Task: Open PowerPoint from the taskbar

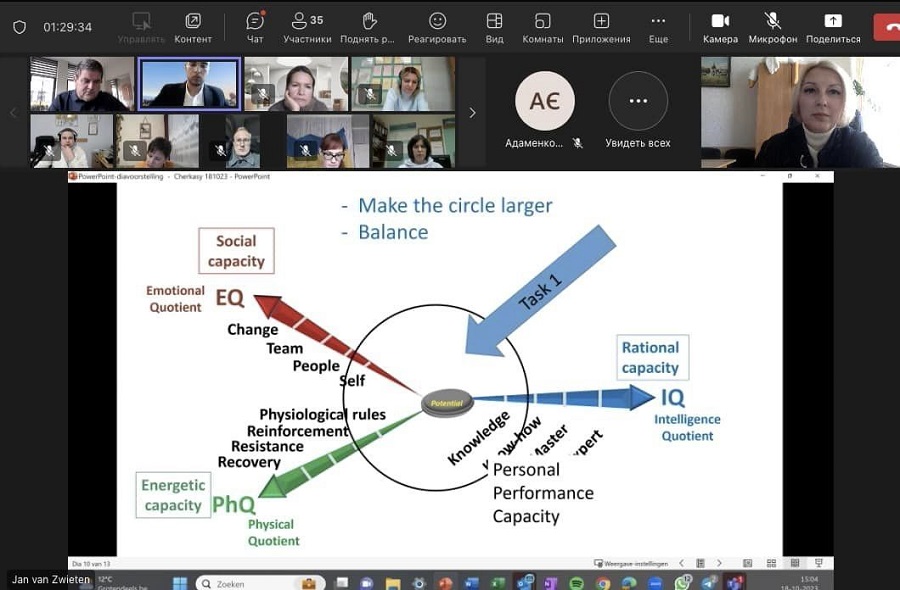Action: click(x=445, y=583)
